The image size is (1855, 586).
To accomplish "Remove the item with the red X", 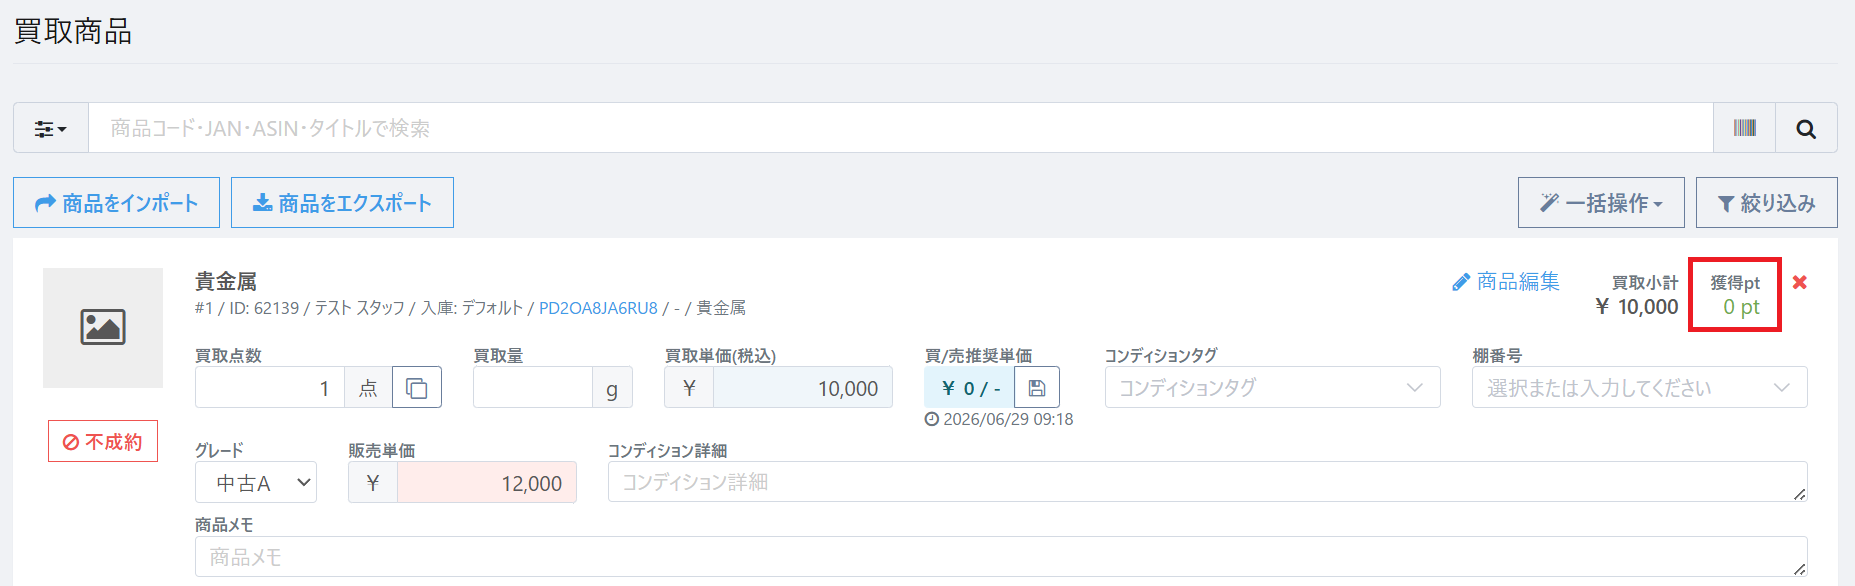I will [x=1800, y=282].
